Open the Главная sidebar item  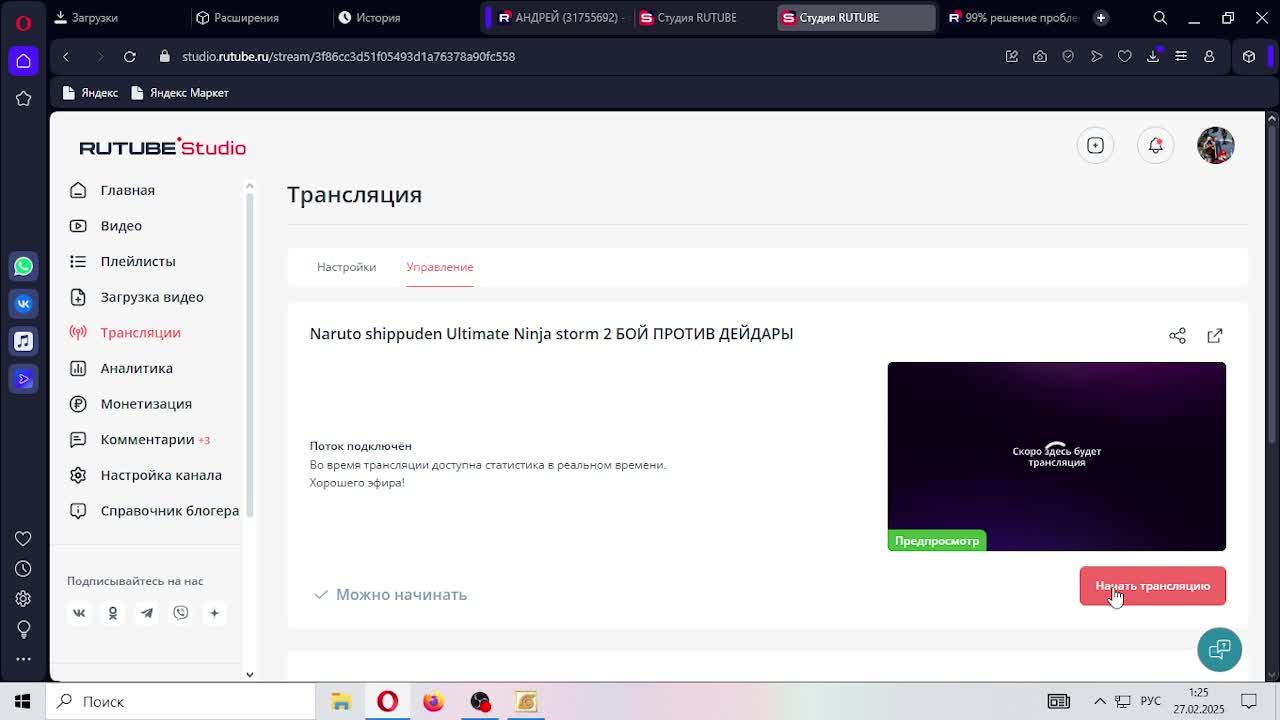127,190
